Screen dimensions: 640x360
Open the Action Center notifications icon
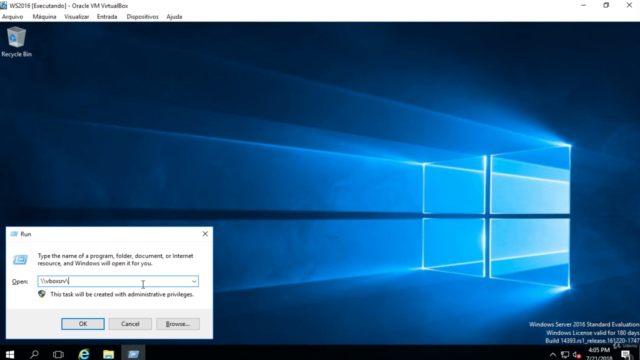[x=626, y=355]
